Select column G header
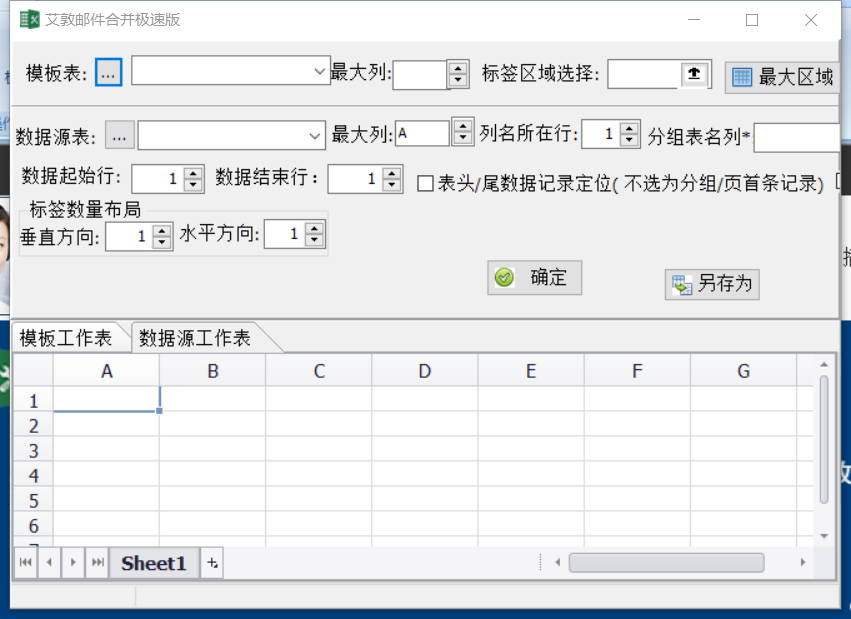The width and height of the screenshot is (851, 619). (x=744, y=371)
